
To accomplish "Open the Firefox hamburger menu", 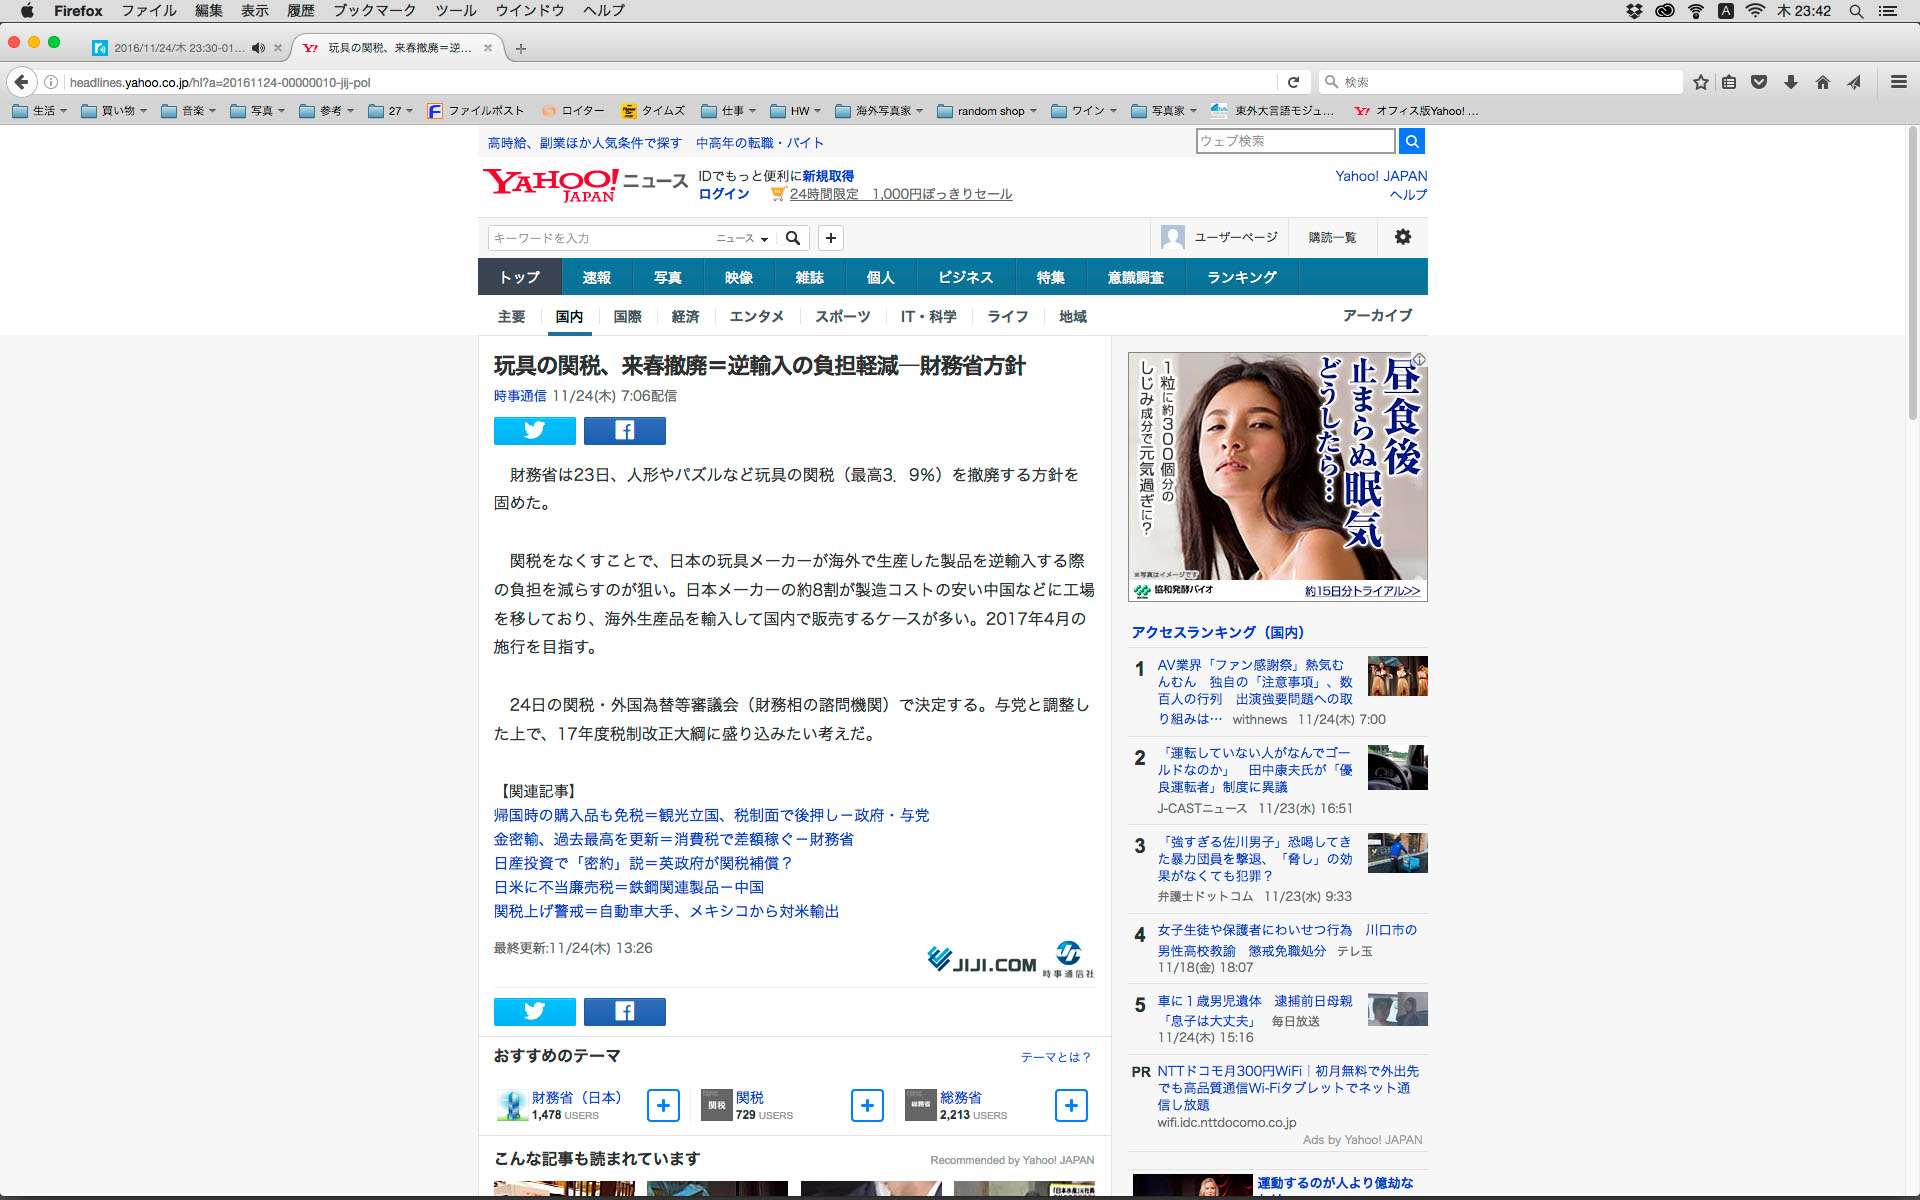I will [x=1898, y=82].
